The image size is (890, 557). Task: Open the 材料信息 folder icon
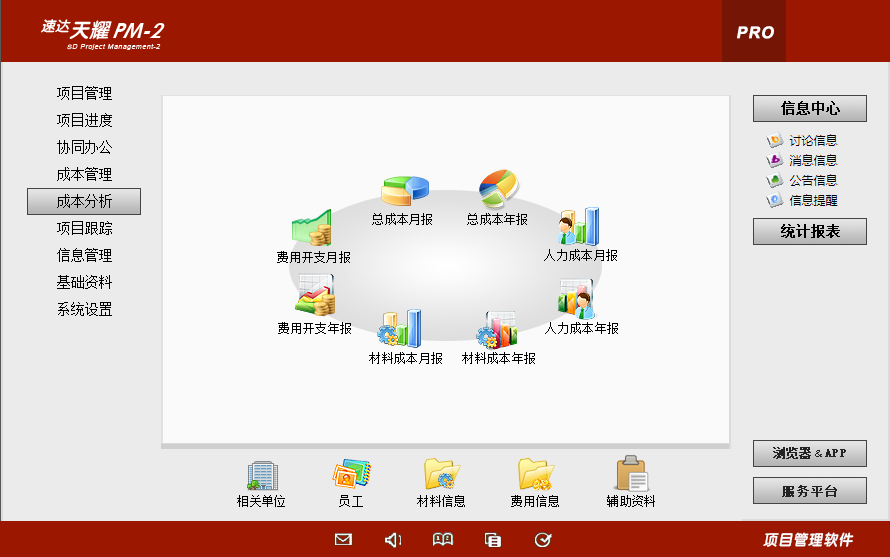(x=441, y=474)
